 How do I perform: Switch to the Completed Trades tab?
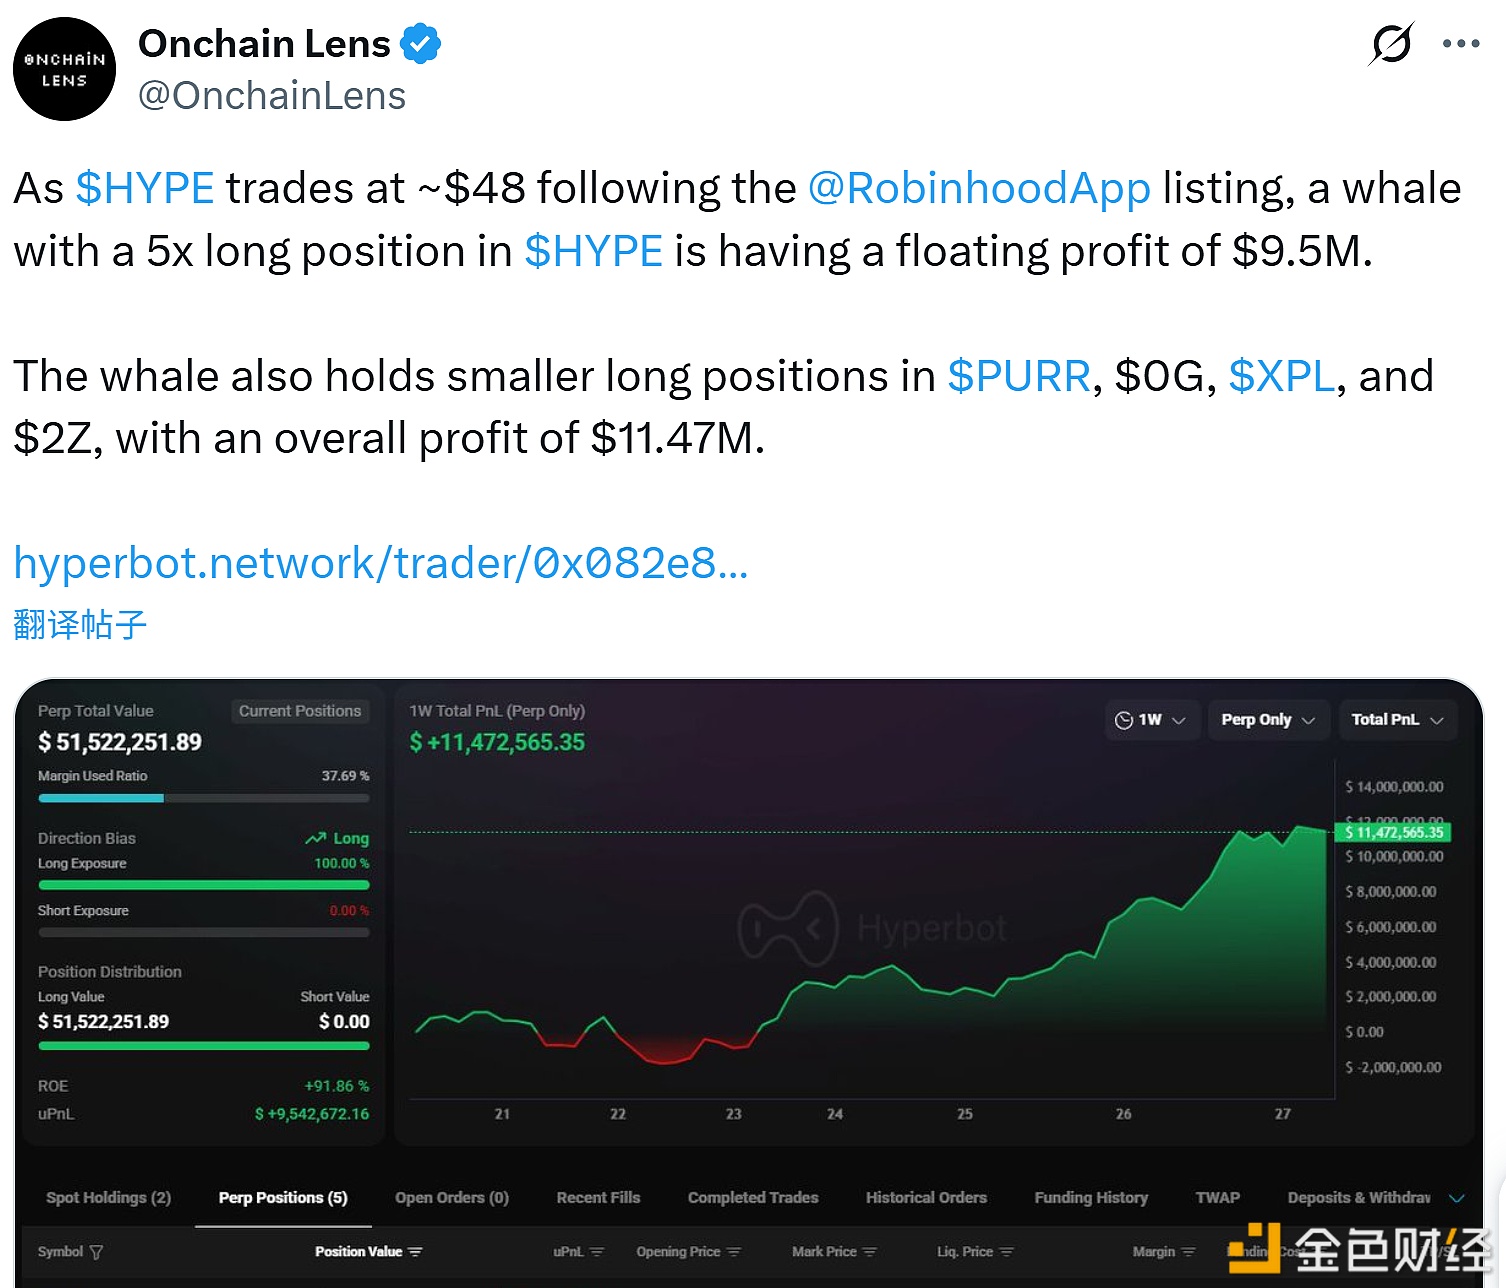[x=752, y=1198]
